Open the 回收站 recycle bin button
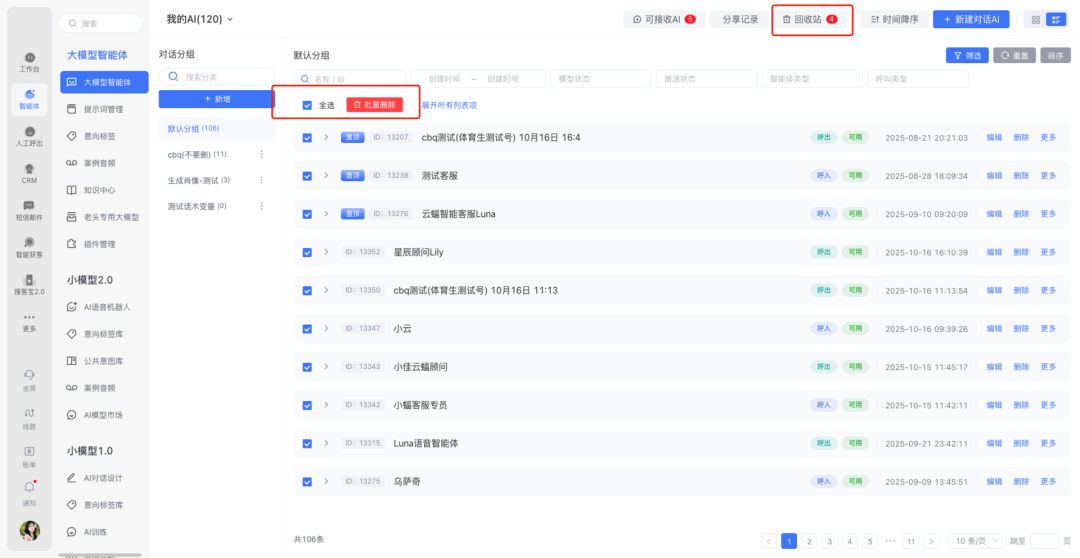 (811, 19)
